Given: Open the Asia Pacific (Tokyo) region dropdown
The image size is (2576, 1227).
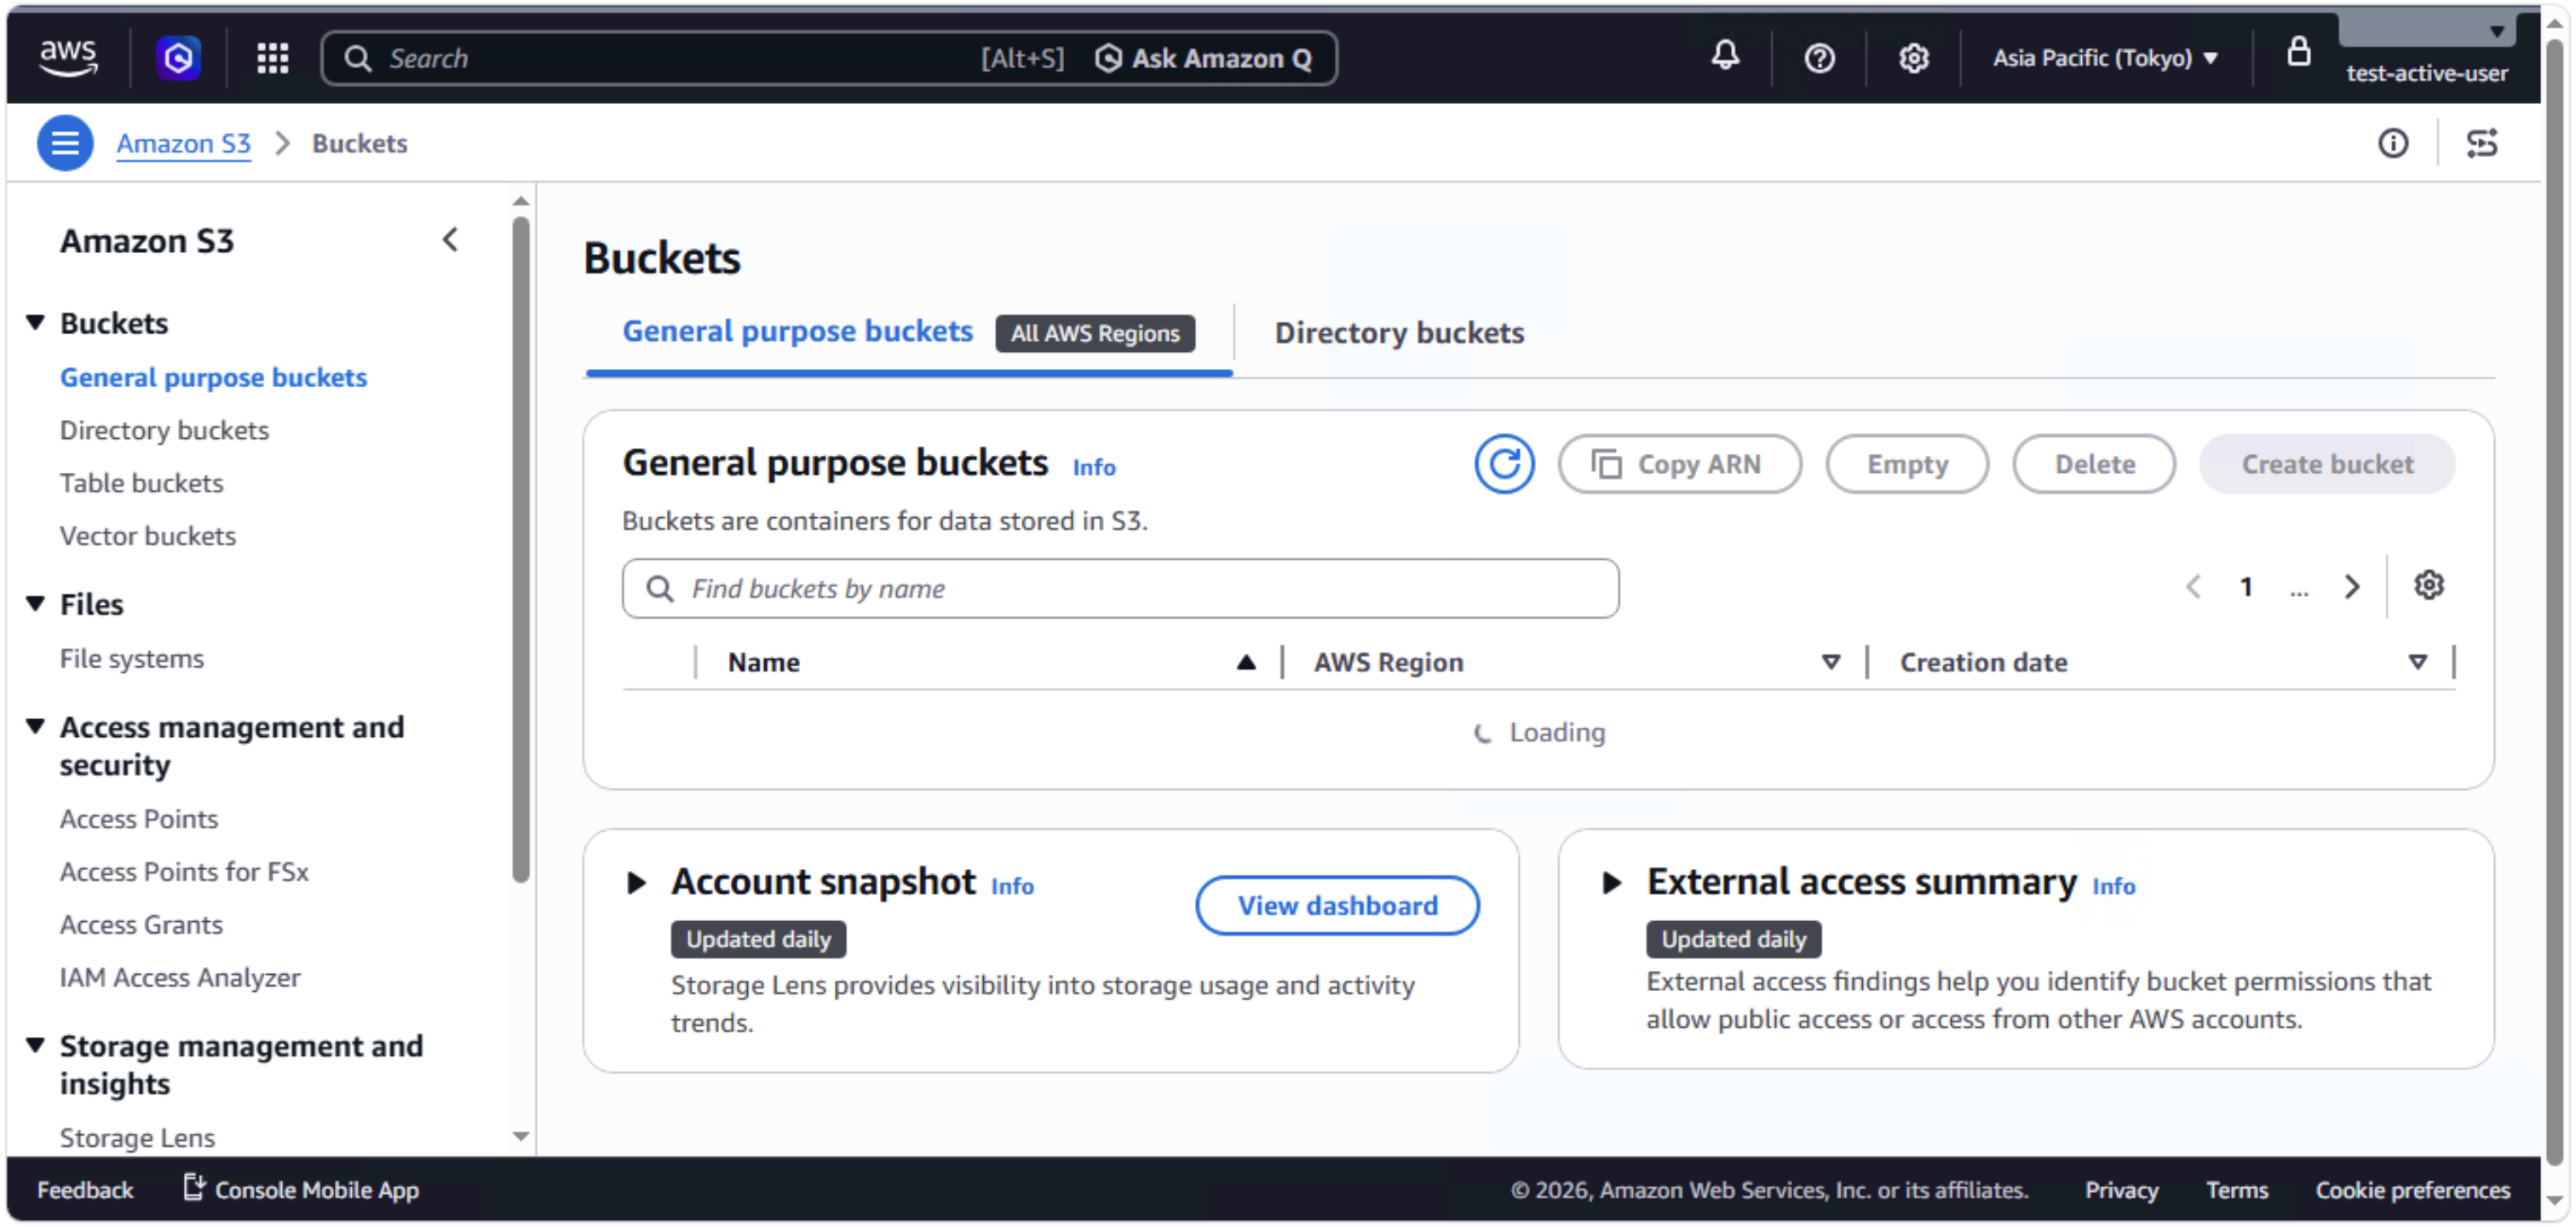Looking at the screenshot, I should pos(2104,58).
